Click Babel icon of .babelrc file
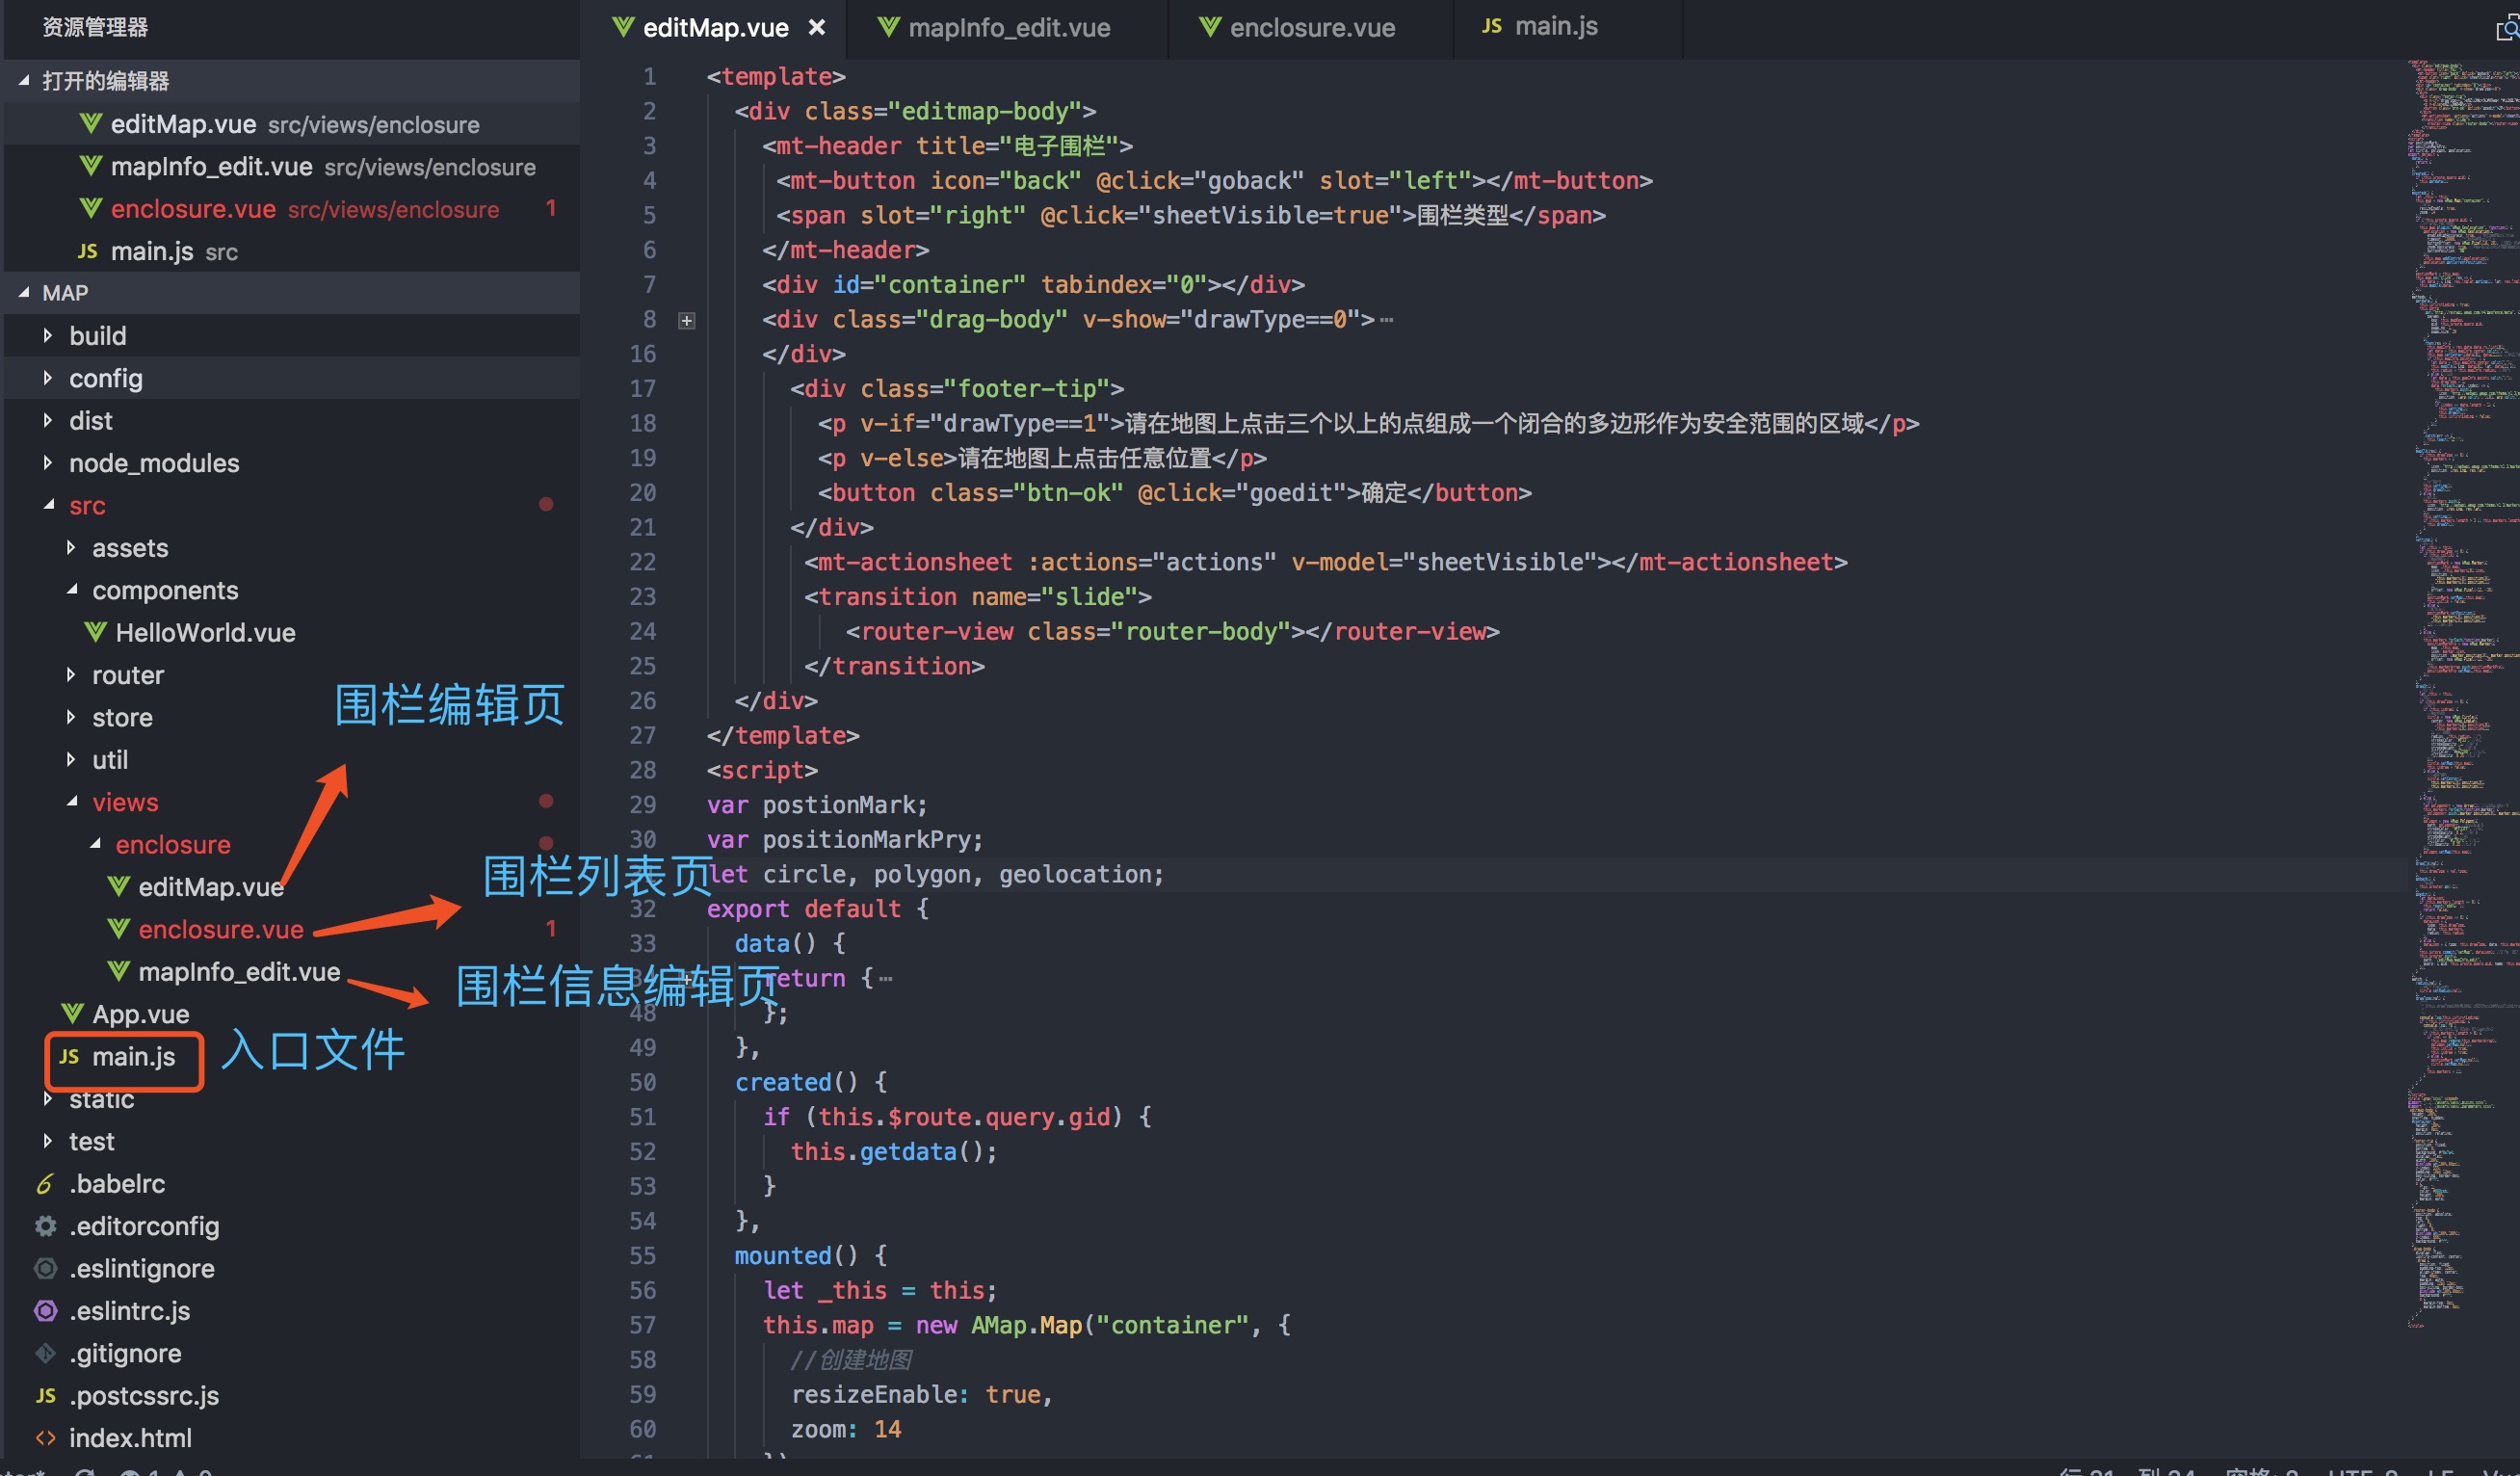Screen dimensions: 2520x1476 [45, 1184]
